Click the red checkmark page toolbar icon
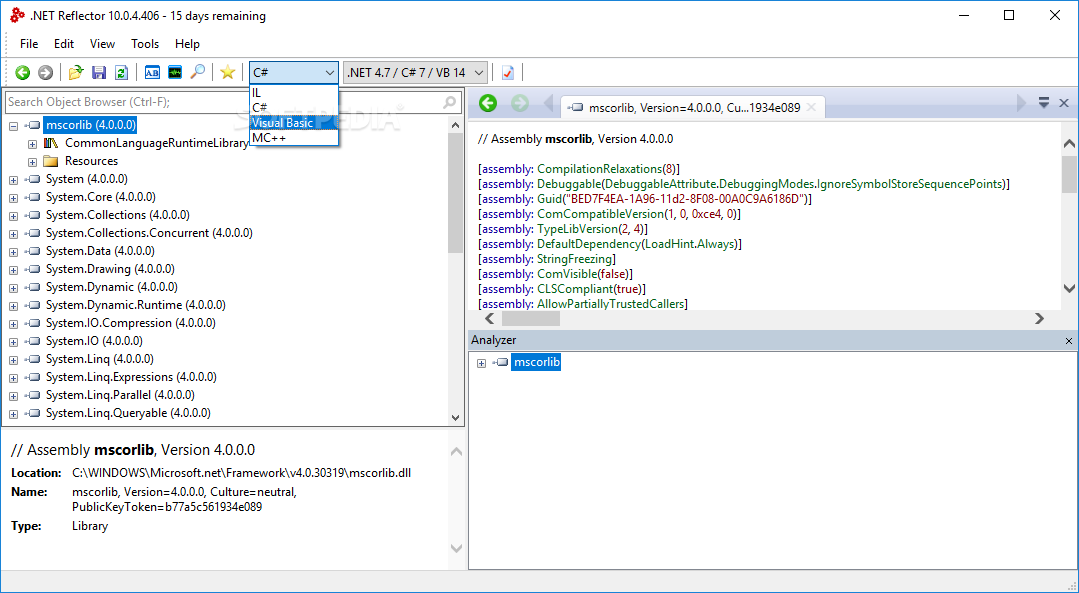The width and height of the screenshot is (1079, 593). tap(508, 72)
